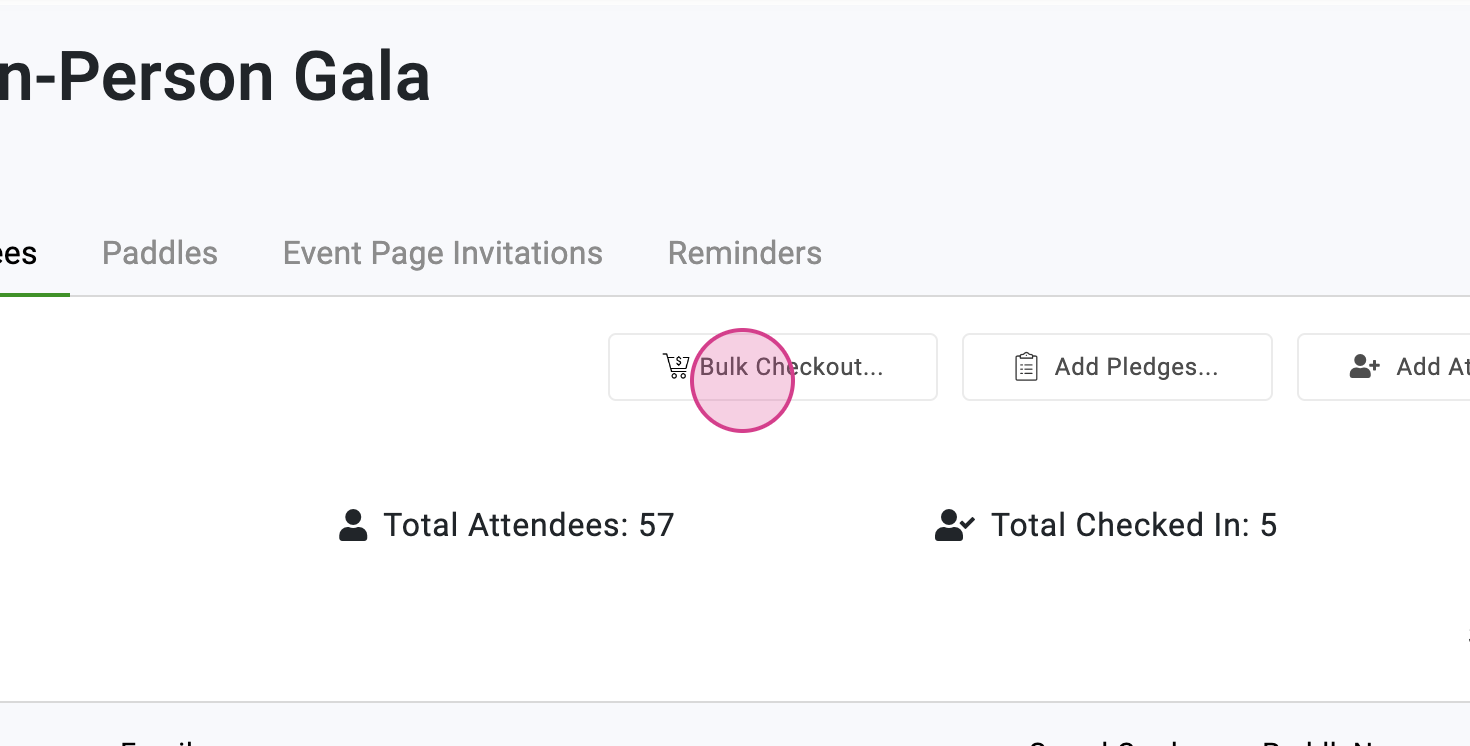The image size is (1470, 746).
Task: Click the clipboard icon on Add Pledges
Action: coord(1026,367)
